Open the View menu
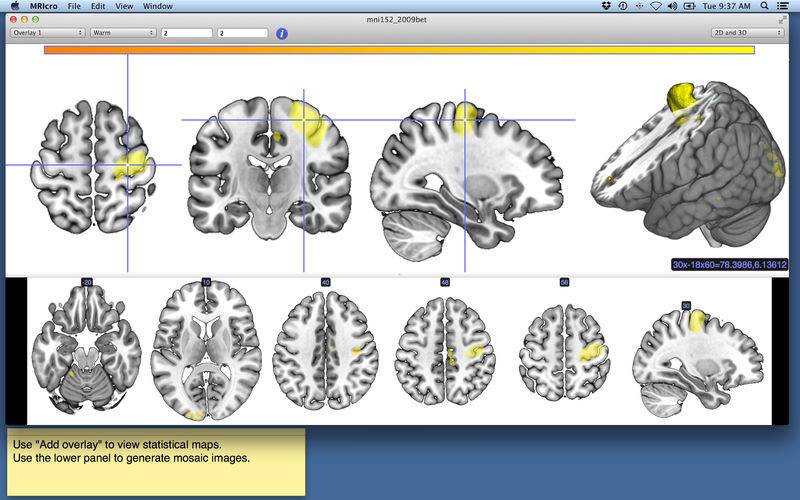Screen dimensions: 800x500 coord(124,6)
